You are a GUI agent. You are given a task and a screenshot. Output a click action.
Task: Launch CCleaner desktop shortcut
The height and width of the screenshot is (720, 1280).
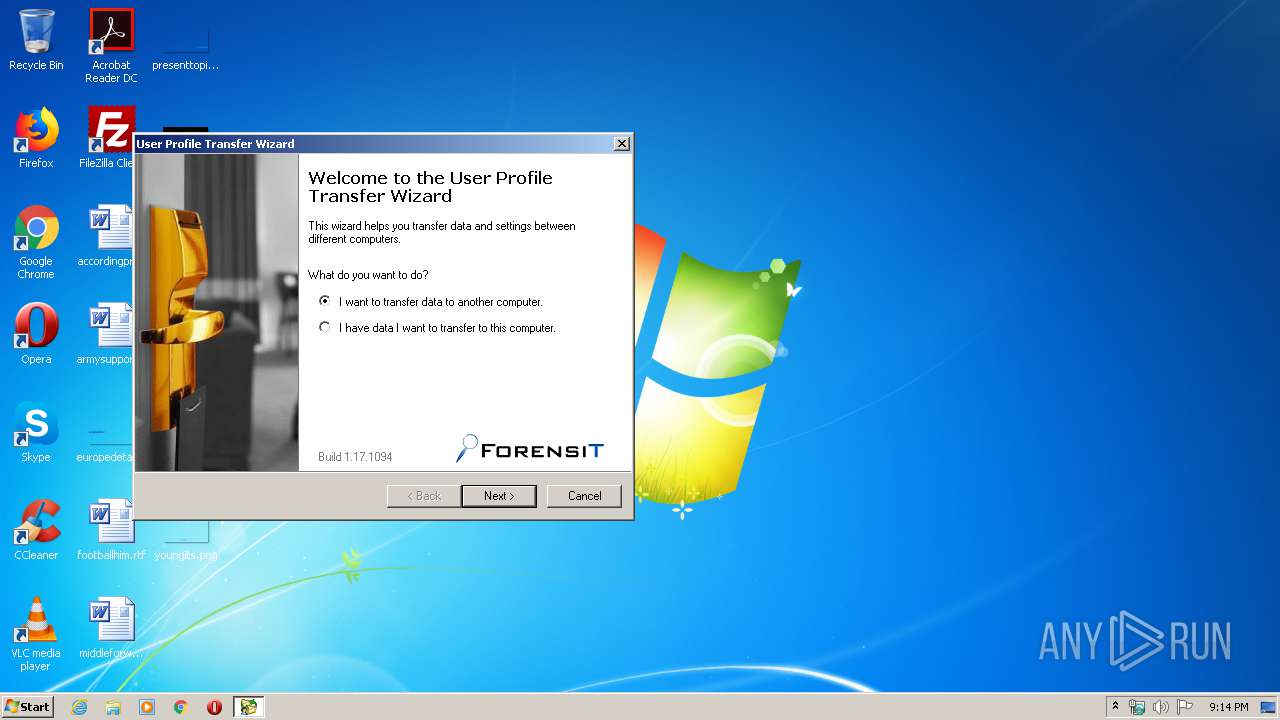click(36, 530)
